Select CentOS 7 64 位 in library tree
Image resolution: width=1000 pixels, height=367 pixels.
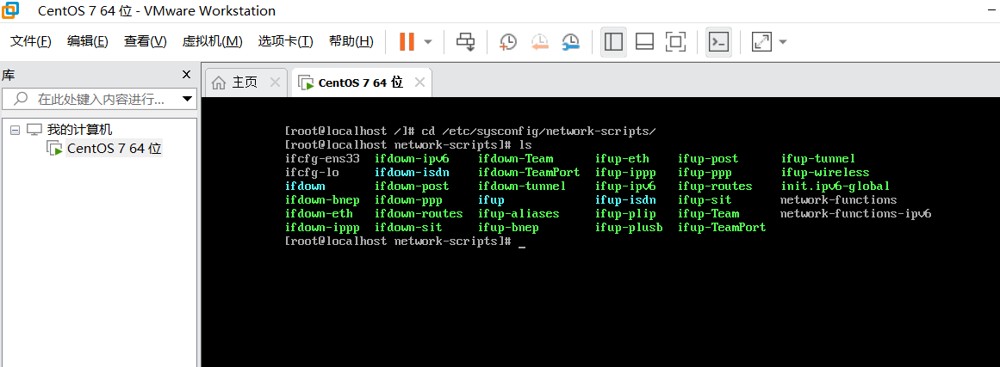114,149
